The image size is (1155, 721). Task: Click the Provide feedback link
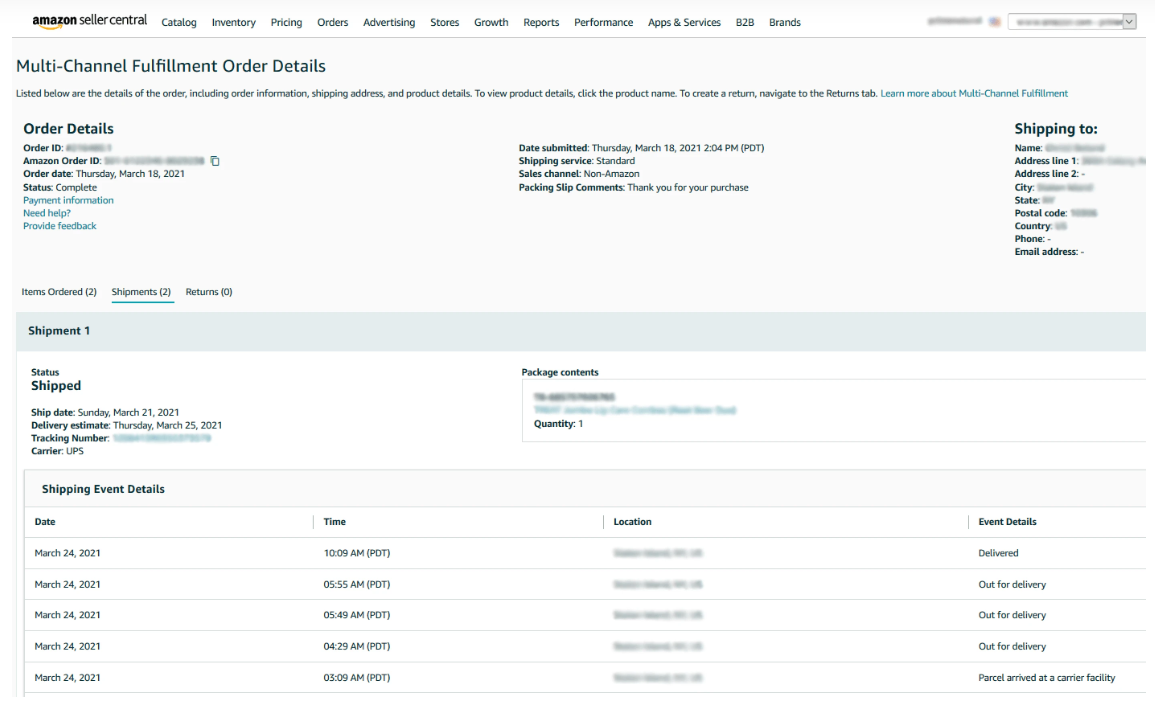tap(60, 226)
